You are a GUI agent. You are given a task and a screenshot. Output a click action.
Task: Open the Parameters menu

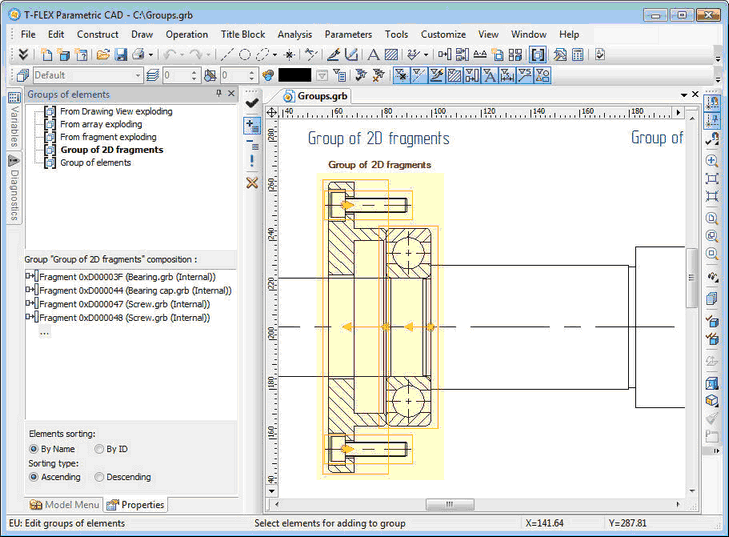click(348, 34)
